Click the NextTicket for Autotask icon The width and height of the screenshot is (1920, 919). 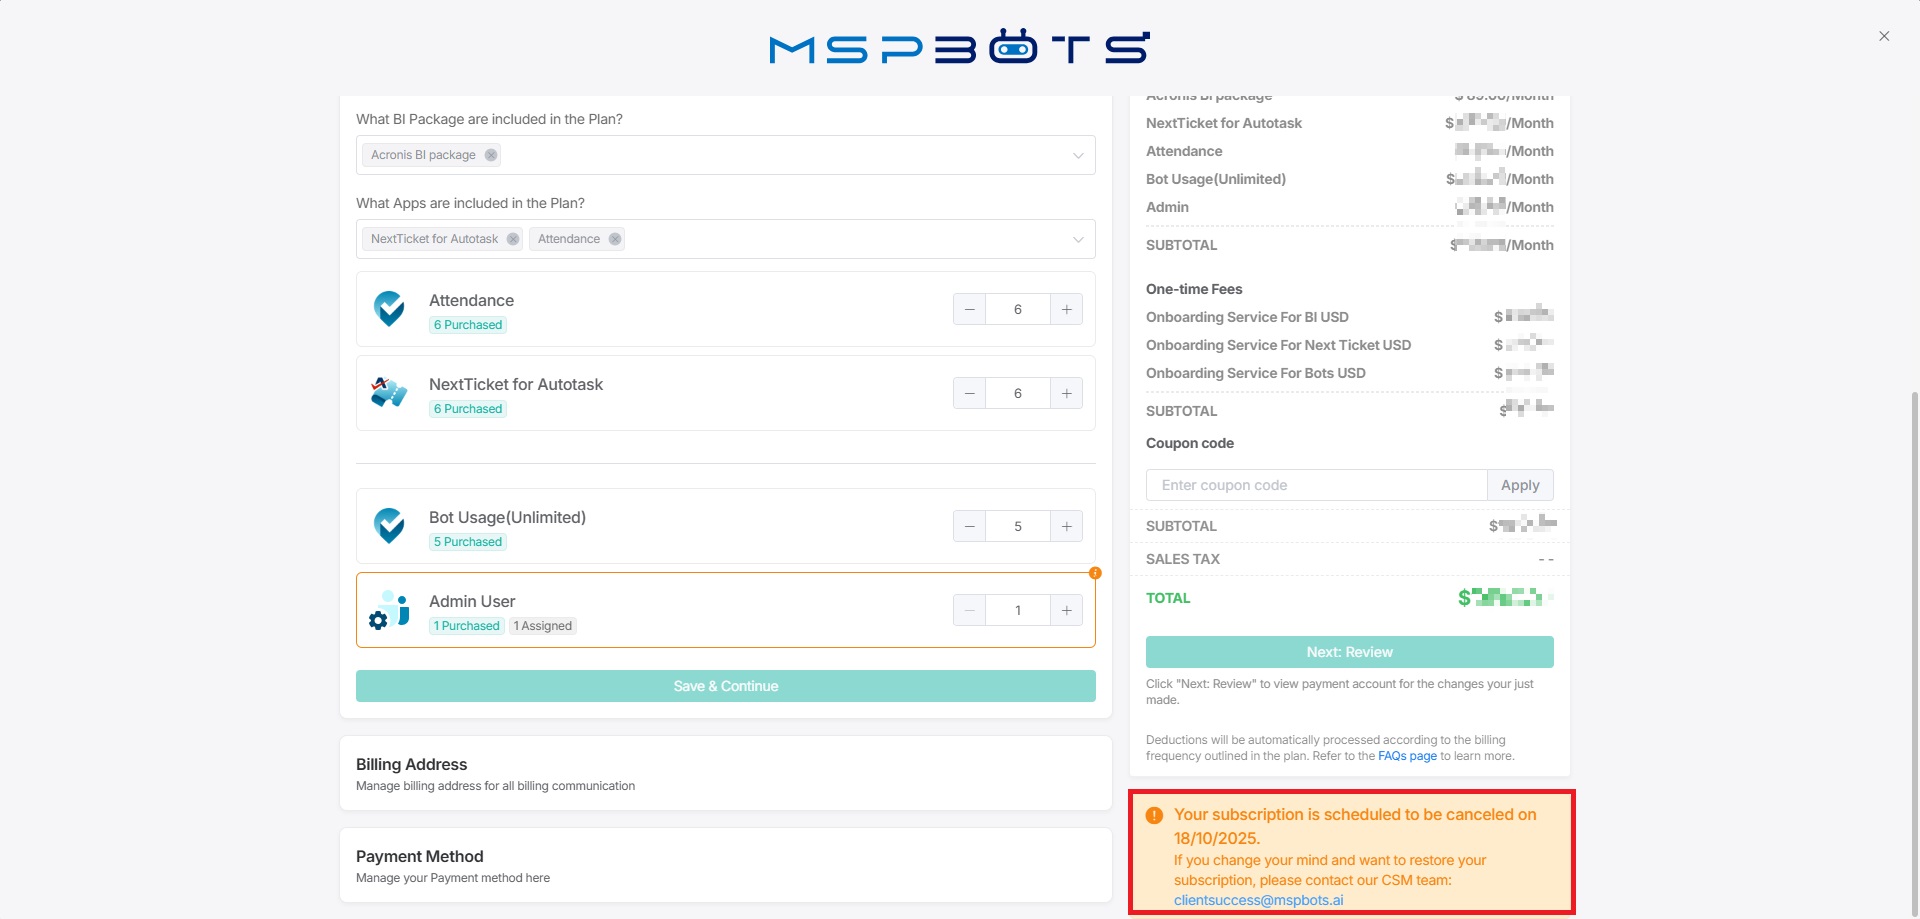389,393
